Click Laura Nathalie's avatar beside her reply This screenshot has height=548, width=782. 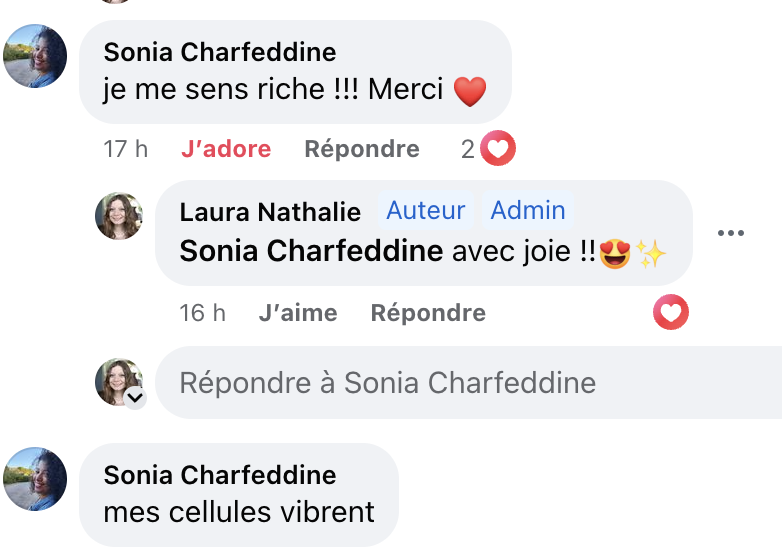(119, 216)
